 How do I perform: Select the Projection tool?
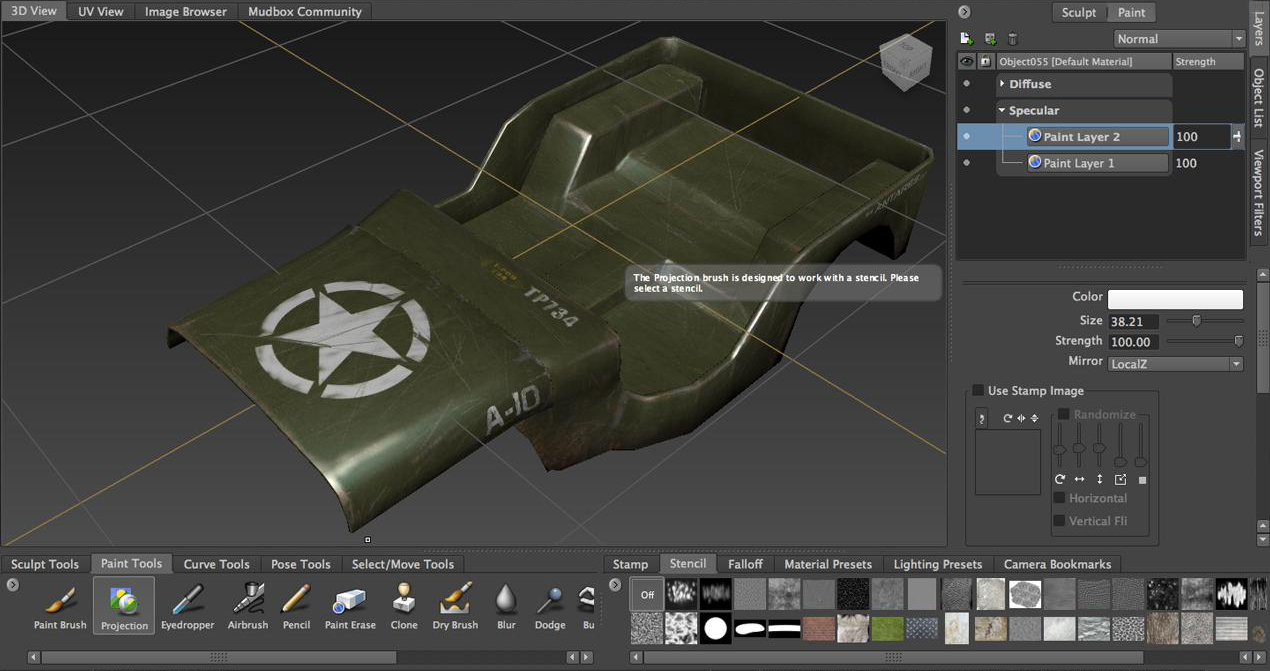pyautogui.click(x=125, y=605)
